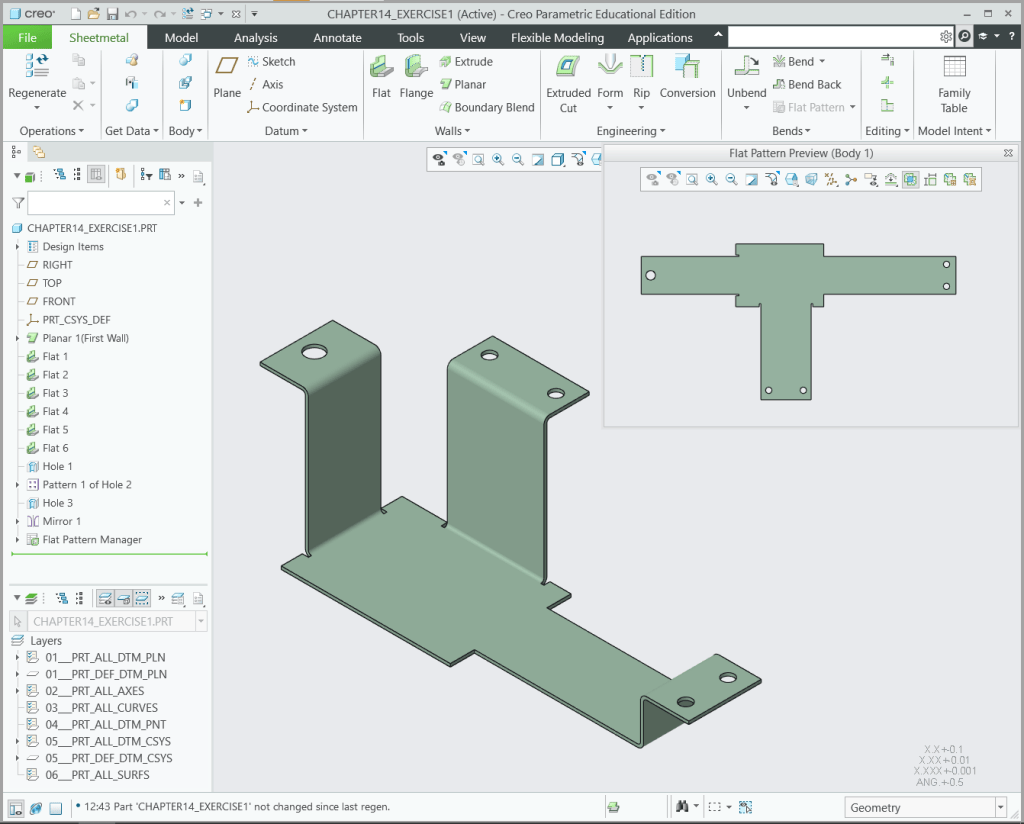The width and height of the screenshot is (1024, 824).
Task: Open file from quick access toolbar
Action: click(93, 14)
